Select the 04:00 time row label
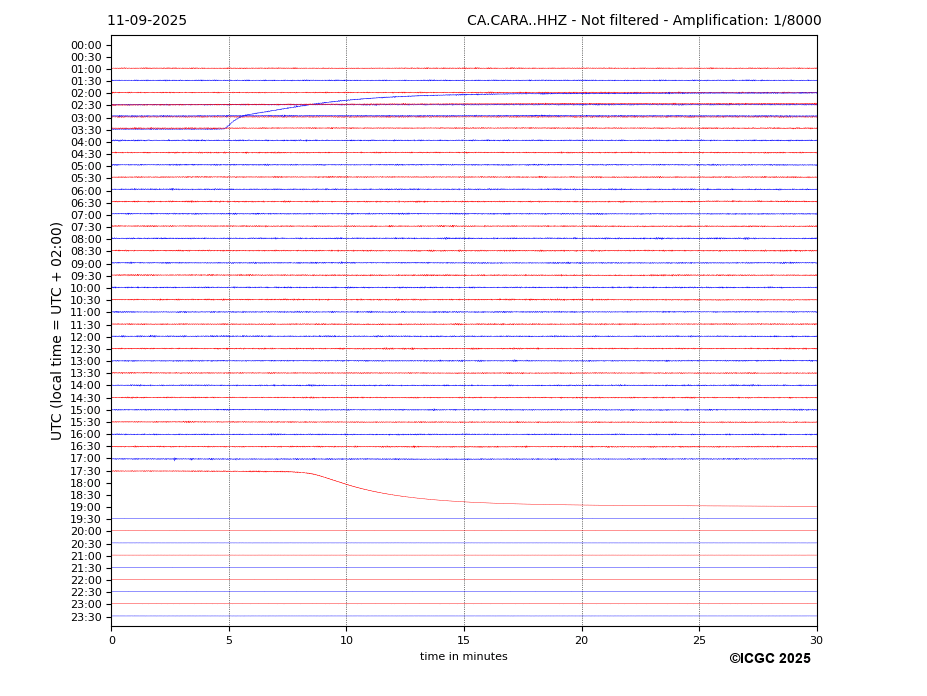 tap(86, 143)
